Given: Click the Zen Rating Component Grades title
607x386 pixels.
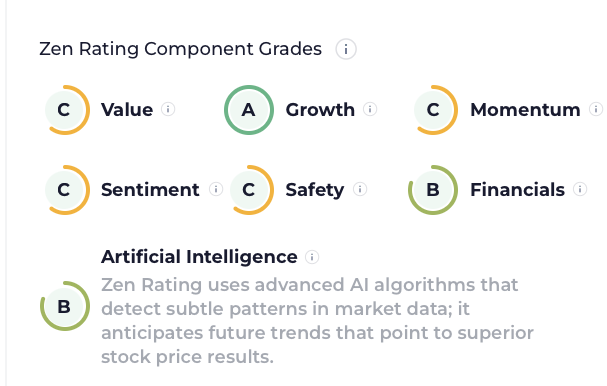Looking at the screenshot, I should [x=180, y=49].
